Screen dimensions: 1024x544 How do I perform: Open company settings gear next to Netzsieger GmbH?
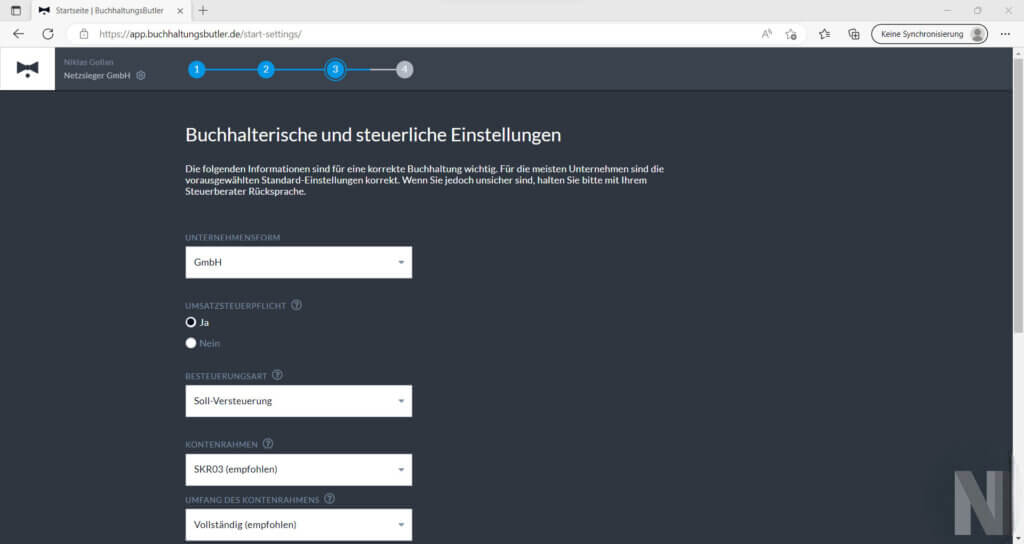(x=140, y=76)
